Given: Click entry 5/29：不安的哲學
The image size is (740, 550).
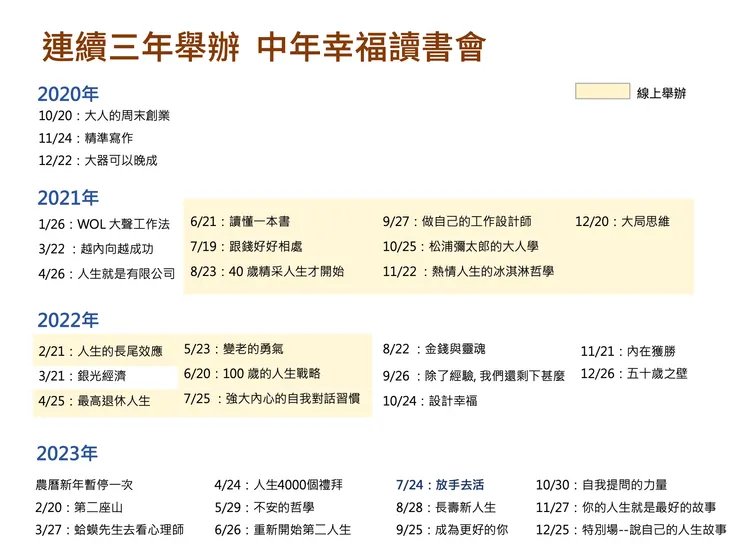Looking at the screenshot, I should pos(264,508).
